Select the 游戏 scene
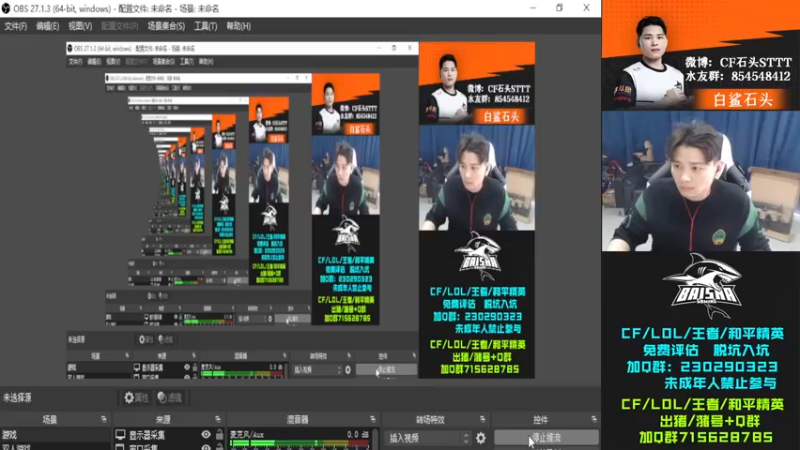 click(55, 435)
